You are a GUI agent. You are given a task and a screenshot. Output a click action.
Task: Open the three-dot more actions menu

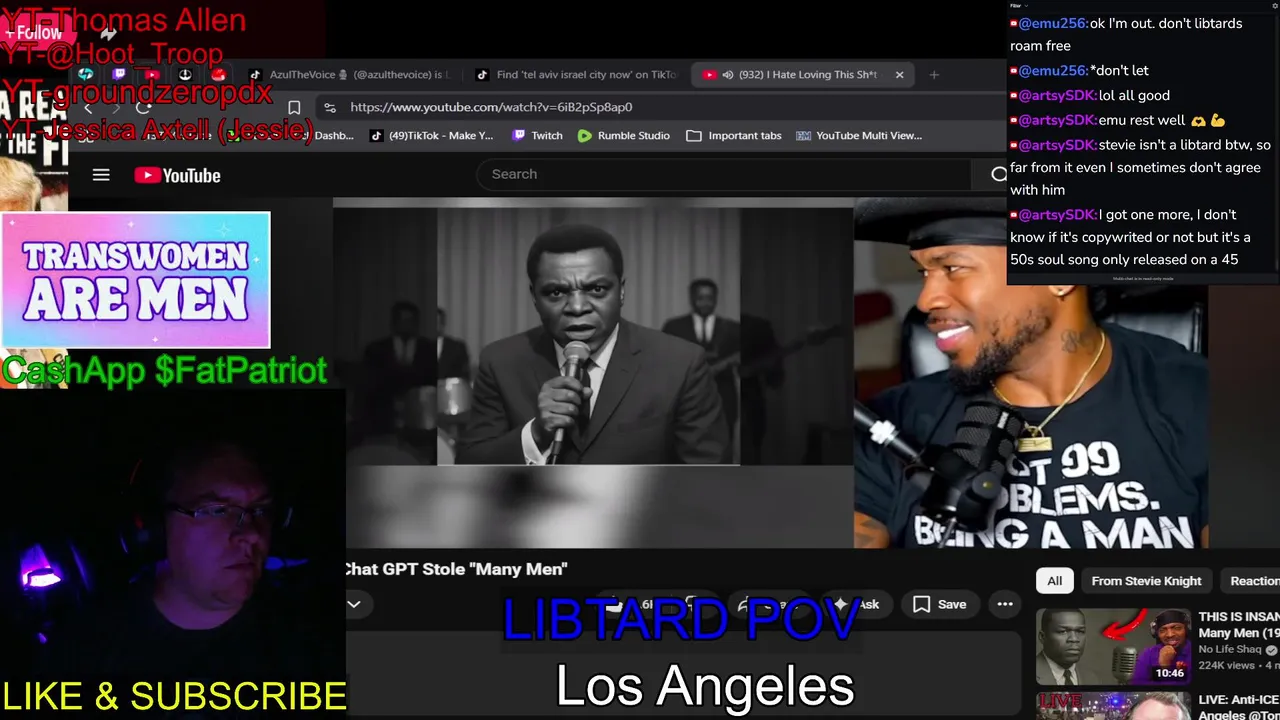[1005, 604]
